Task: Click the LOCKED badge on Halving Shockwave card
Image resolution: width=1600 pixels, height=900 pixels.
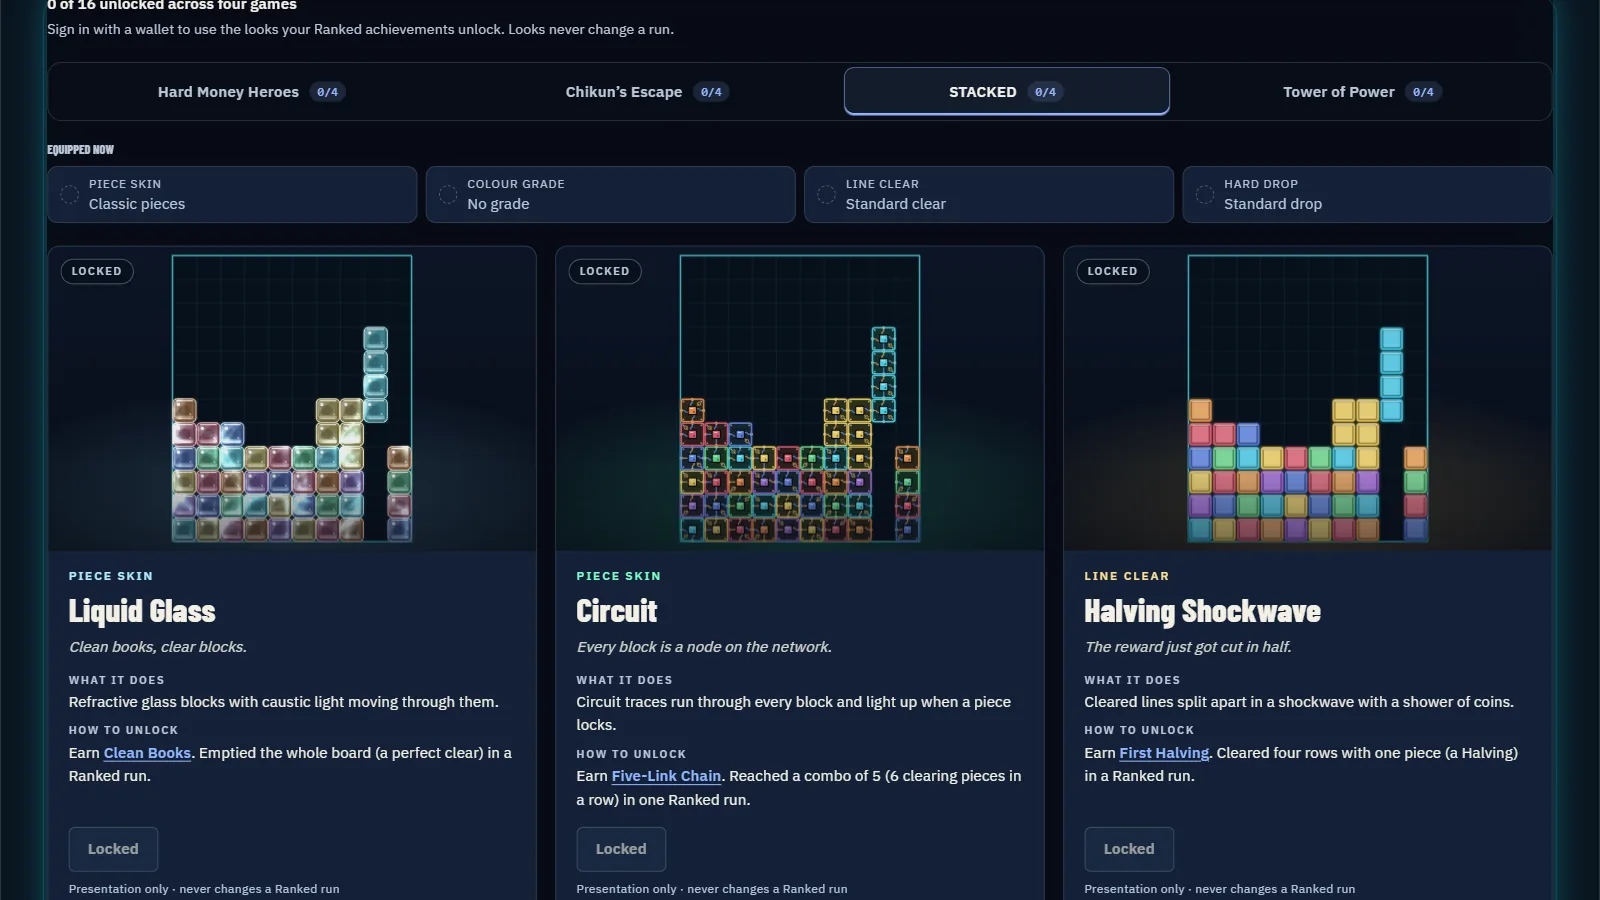Action: [1113, 271]
